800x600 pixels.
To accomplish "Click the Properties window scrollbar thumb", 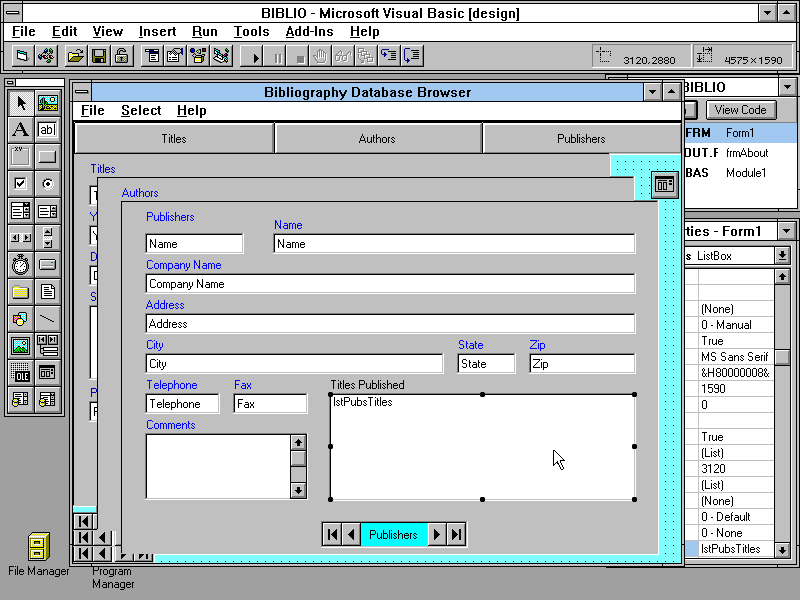I will (x=782, y=356).
